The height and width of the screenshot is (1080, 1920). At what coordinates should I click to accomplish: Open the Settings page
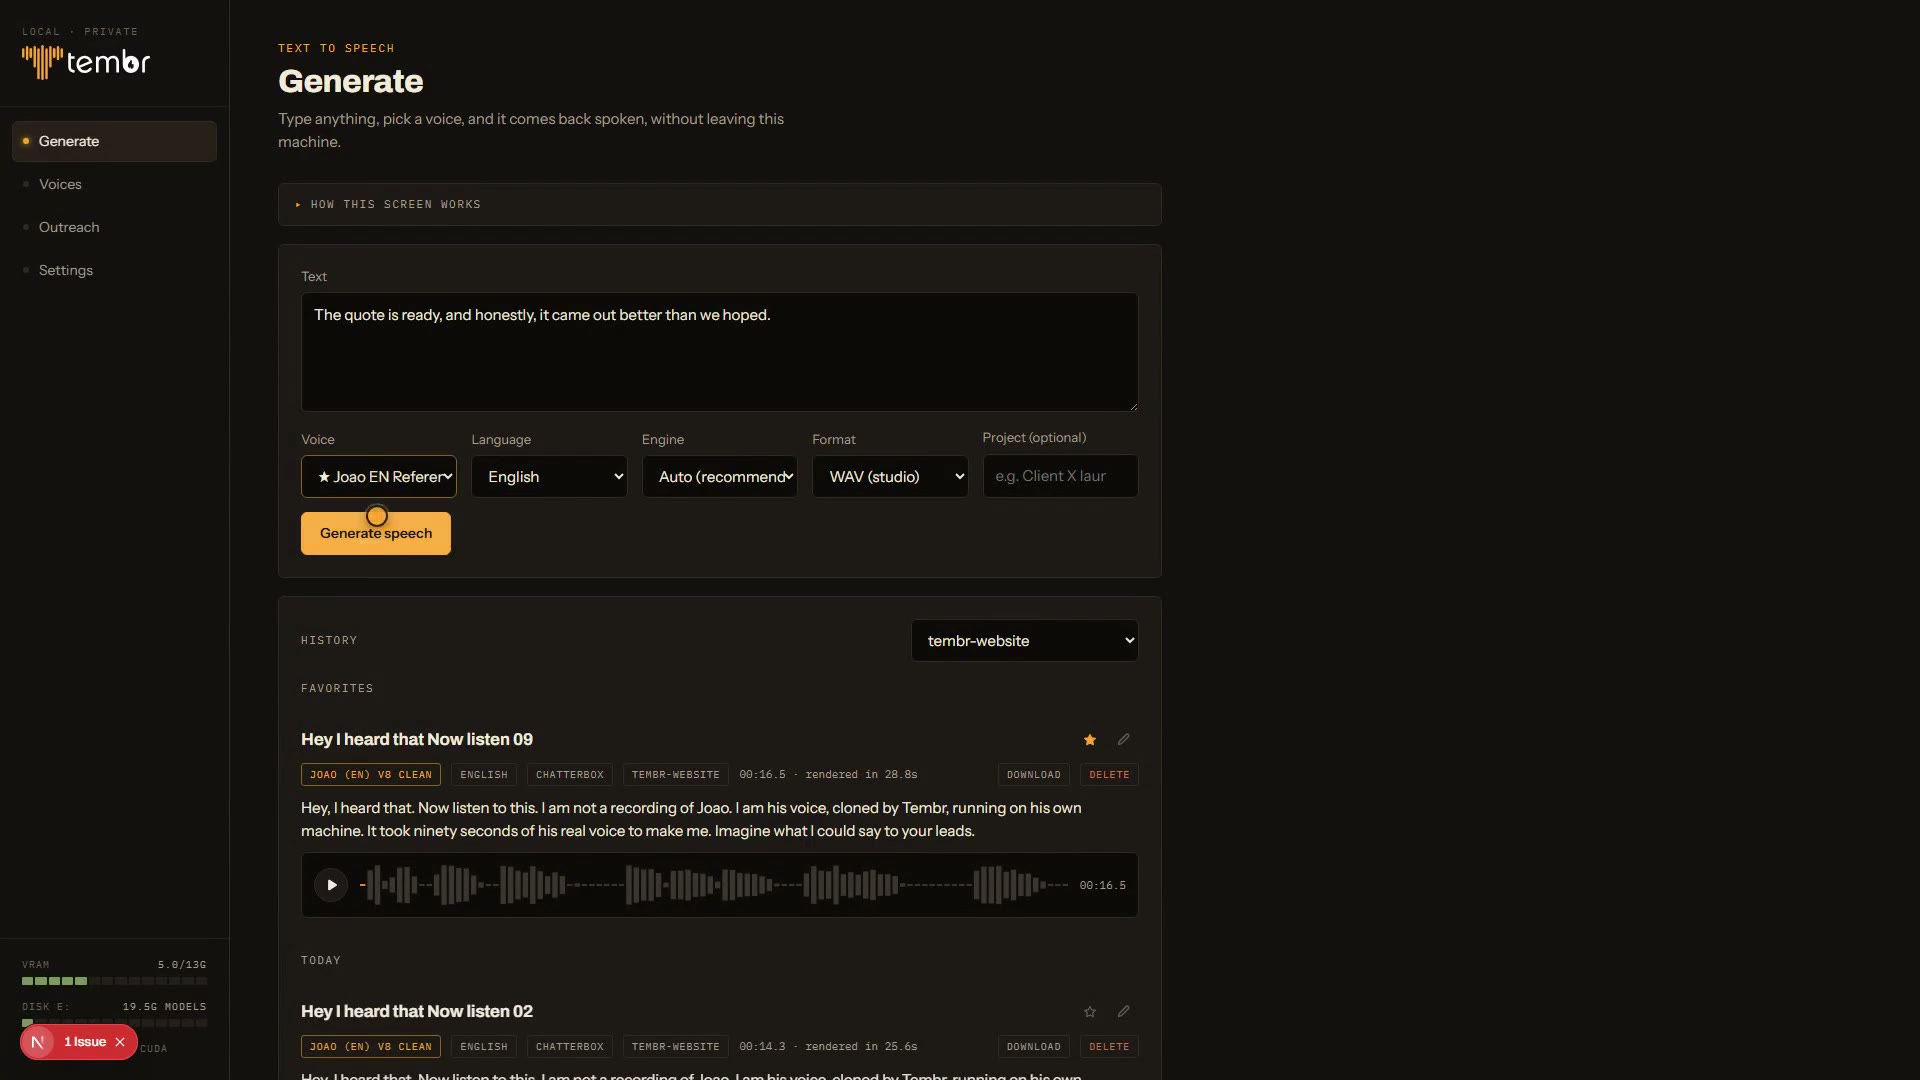(114, 270)
